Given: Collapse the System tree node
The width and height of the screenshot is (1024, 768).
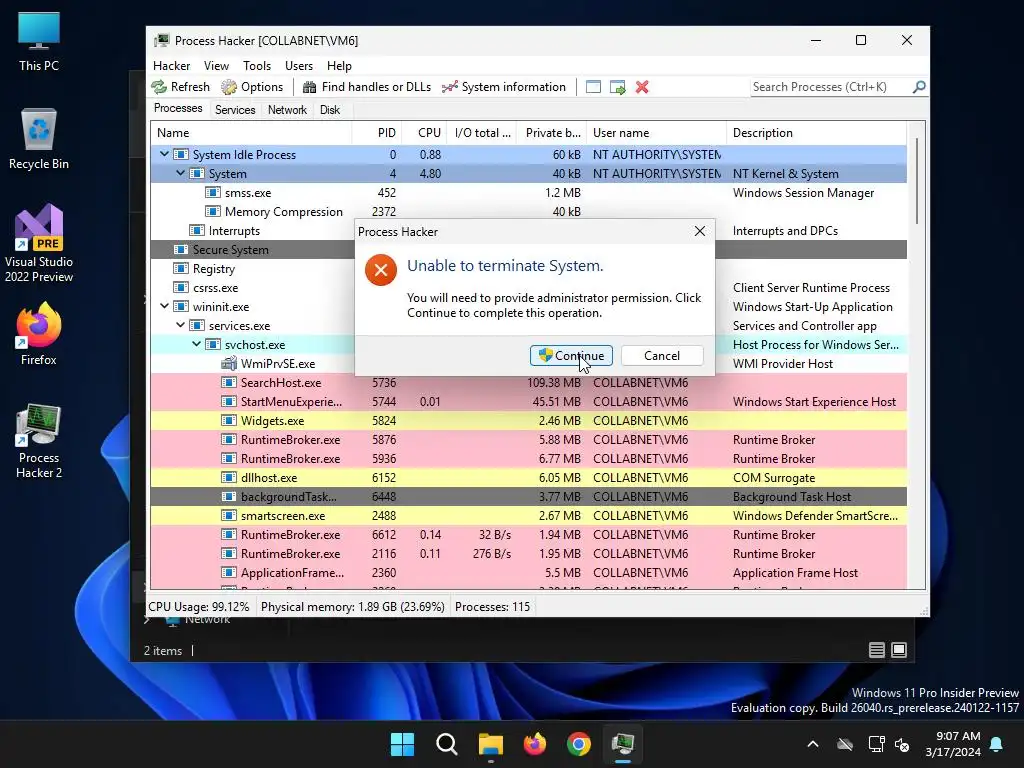Looking at the screenshot, I should (x=180, y=174).
